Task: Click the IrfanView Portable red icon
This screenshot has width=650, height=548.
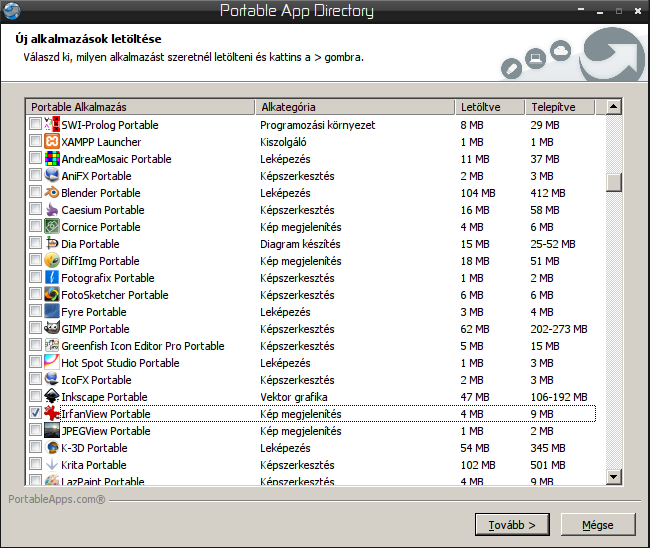Action: coord(52,414)
